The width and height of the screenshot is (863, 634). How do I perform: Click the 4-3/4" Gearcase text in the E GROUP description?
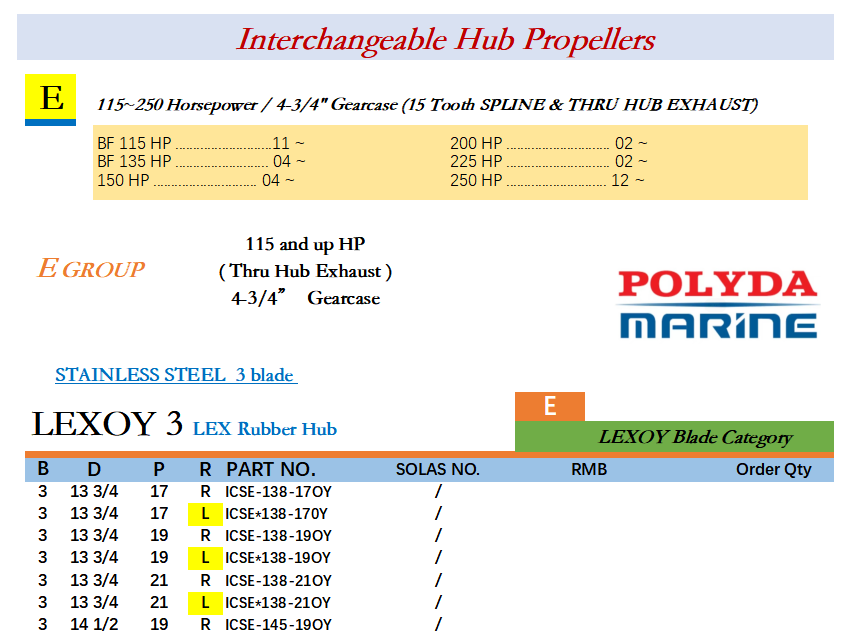coord(305,298)
